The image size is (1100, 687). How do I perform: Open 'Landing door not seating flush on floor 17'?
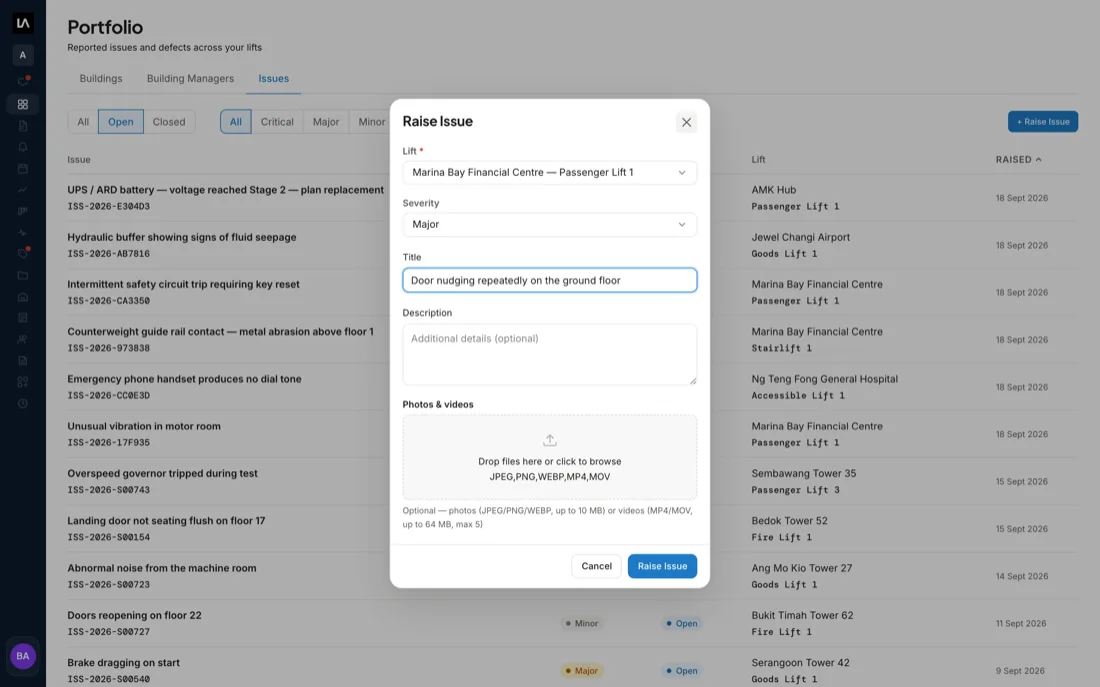[166, 521]
